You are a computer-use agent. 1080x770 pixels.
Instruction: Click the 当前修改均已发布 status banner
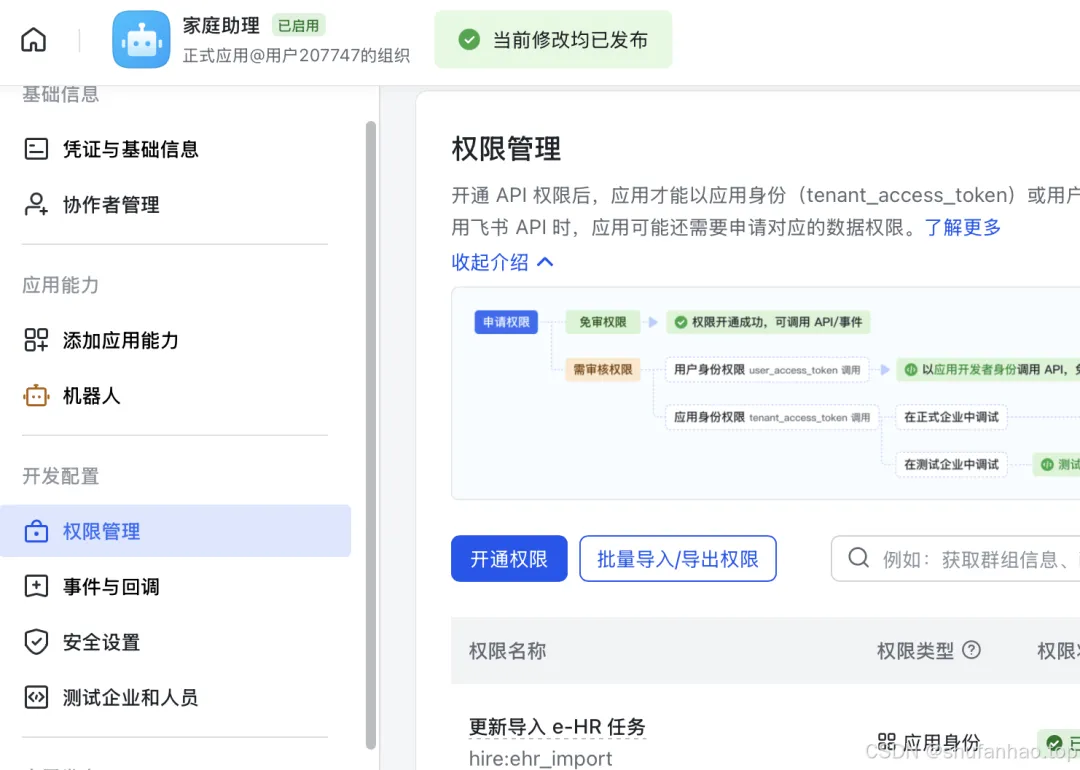tap(553, 39)
